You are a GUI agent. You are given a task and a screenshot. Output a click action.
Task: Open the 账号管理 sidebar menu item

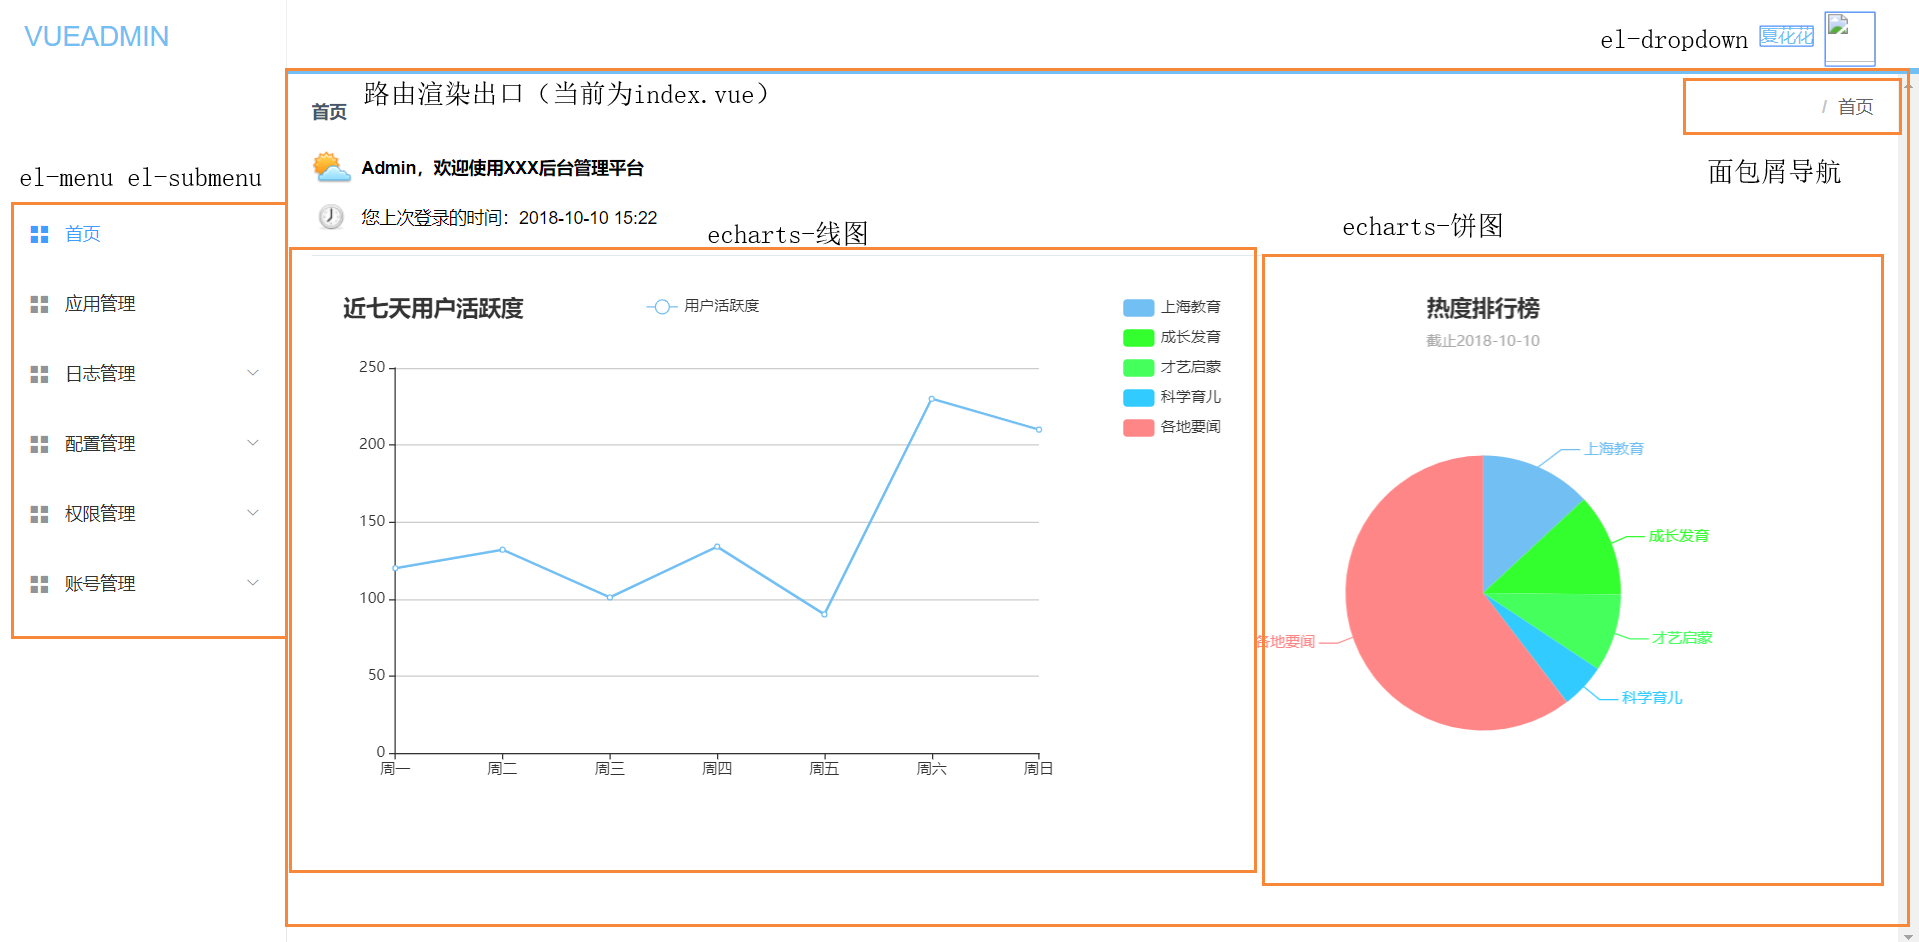(100, 584)
